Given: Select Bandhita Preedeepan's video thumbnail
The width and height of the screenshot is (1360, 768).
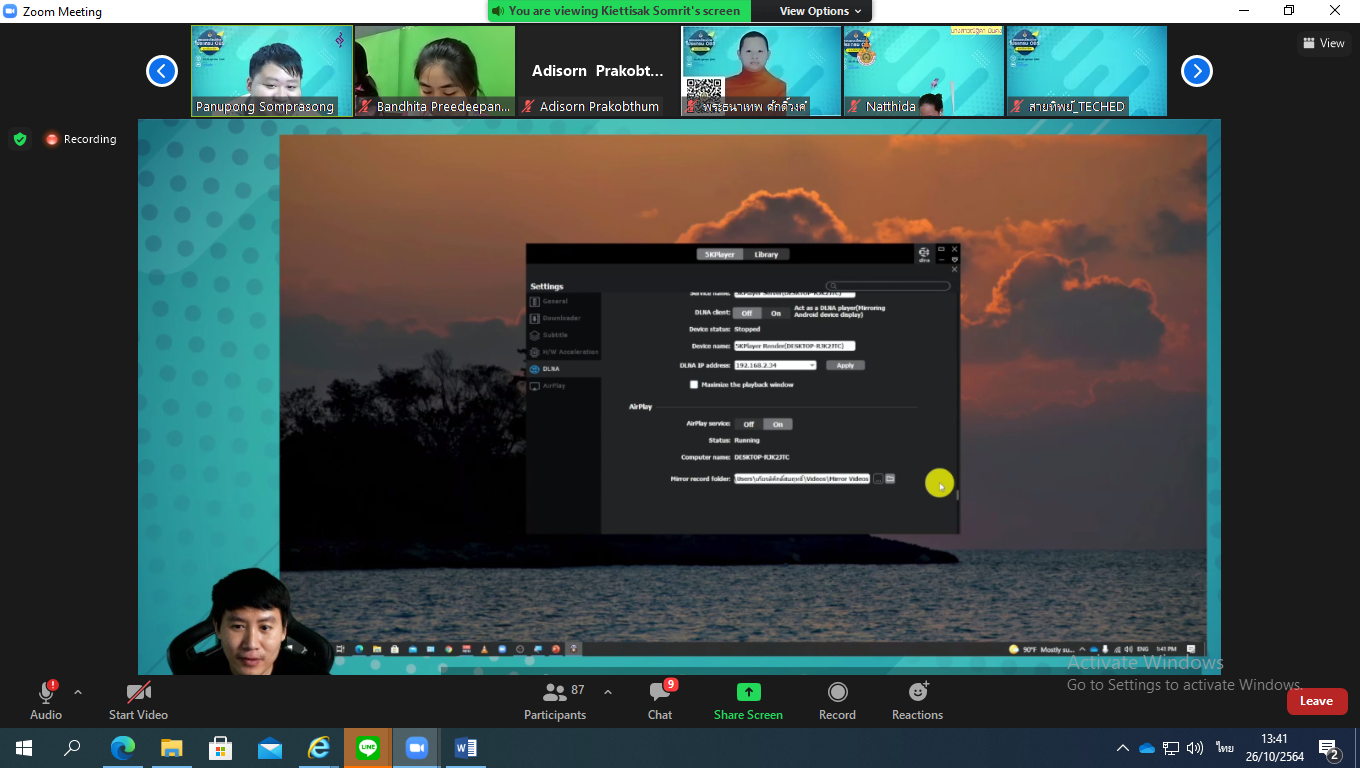Looking at the screenshot, I should click(x=435, y=71).
